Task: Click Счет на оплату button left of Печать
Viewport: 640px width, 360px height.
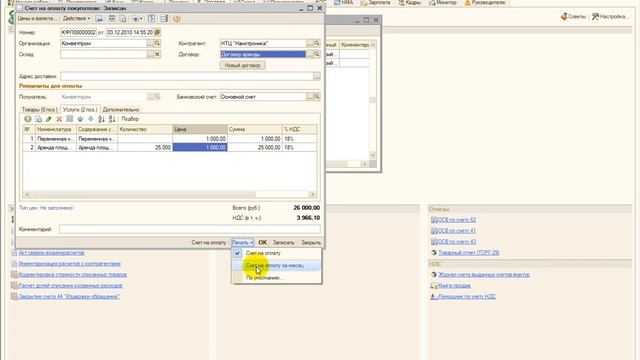Action: click(x=209, y=242)
